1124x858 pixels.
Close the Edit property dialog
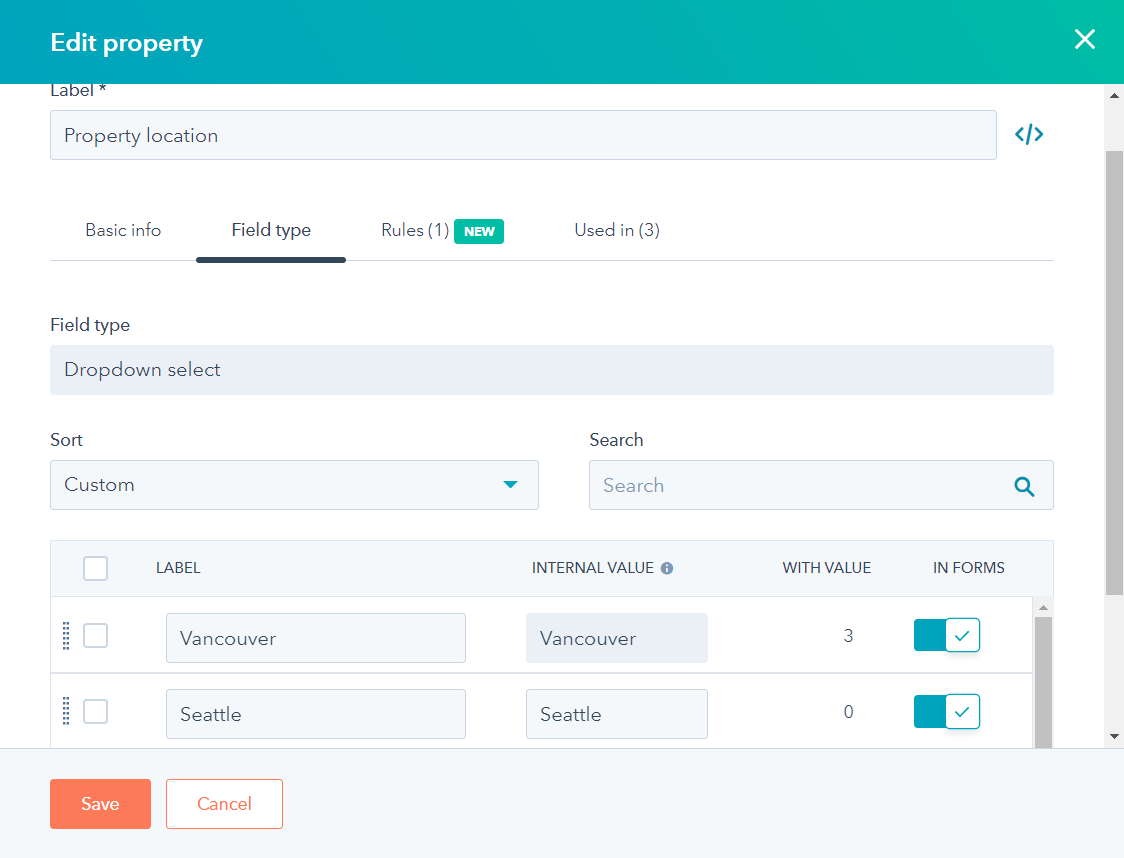1085,40
